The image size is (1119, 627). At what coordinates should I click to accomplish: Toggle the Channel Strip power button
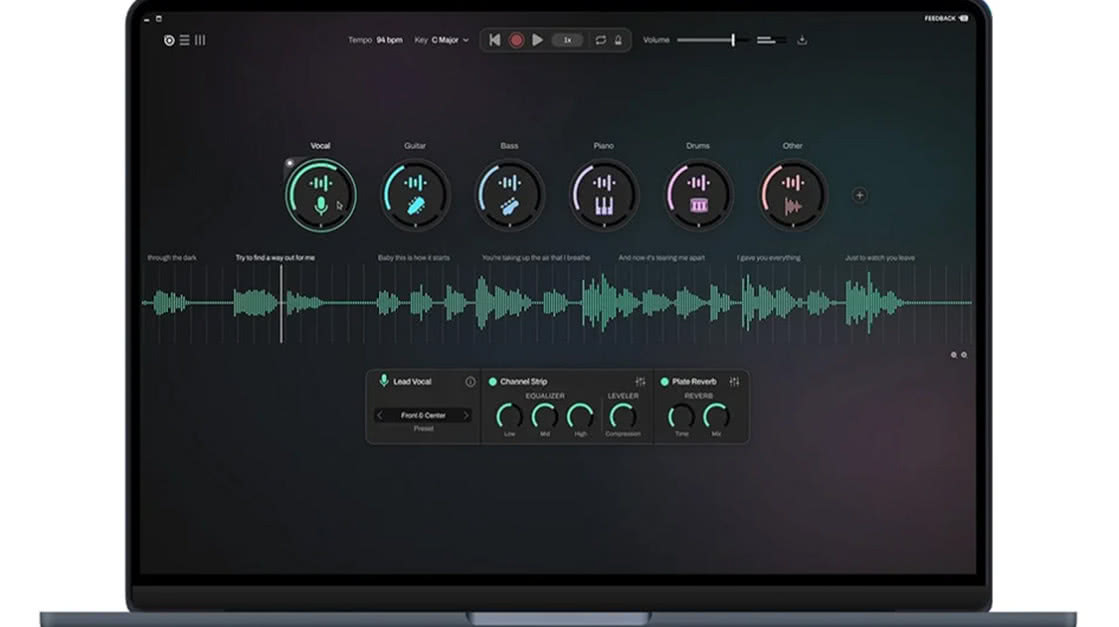point(492,382)
